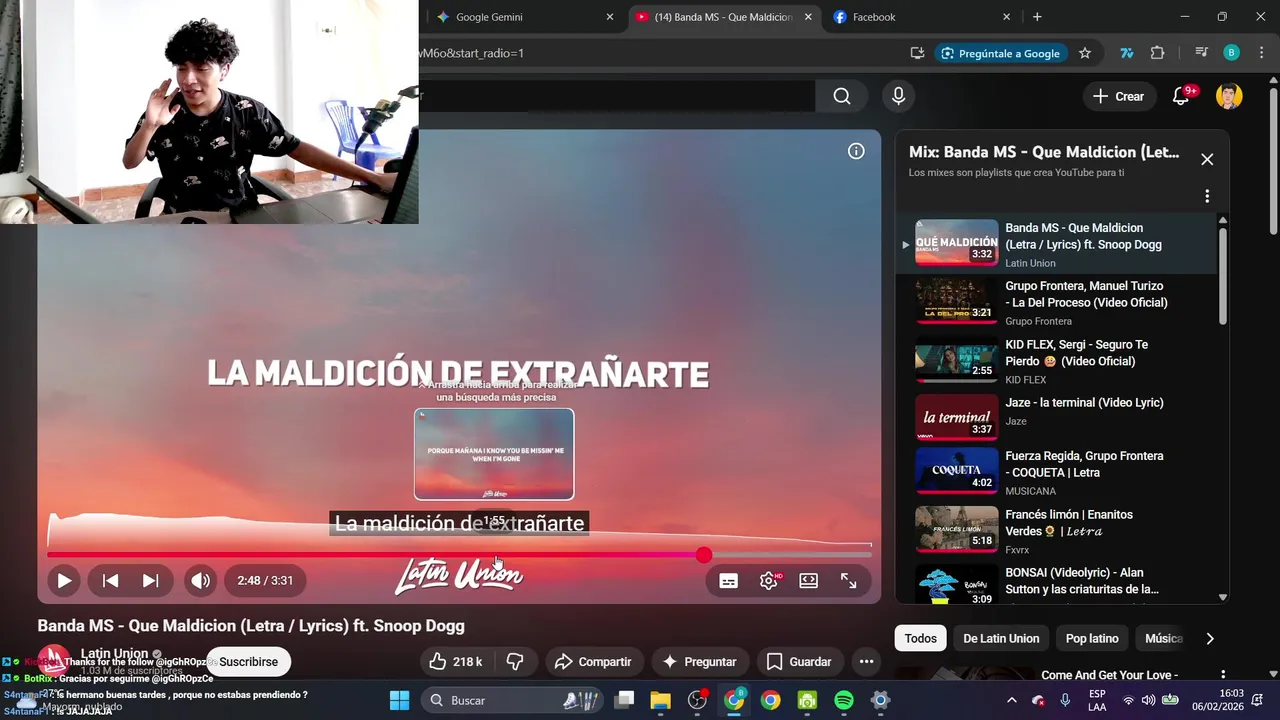Open Jaze la terminal thumbnail
Viewport: 1280px width, 720px height.
click(957, 418)
